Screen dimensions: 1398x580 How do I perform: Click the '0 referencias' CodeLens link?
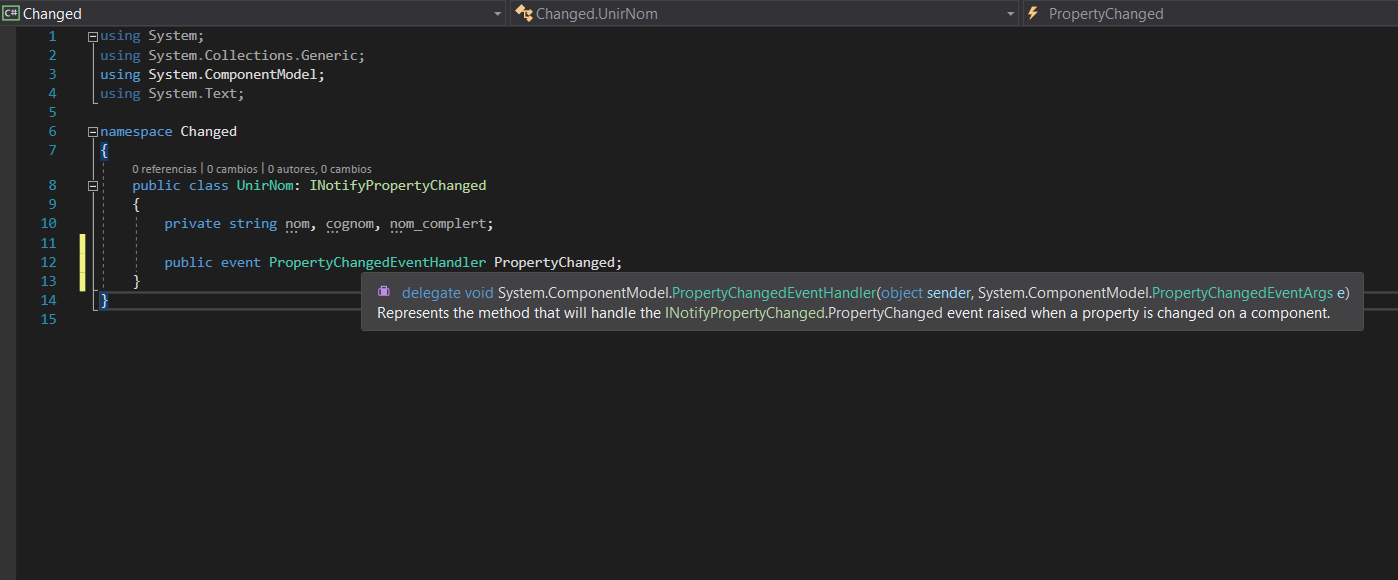point(164,169)
